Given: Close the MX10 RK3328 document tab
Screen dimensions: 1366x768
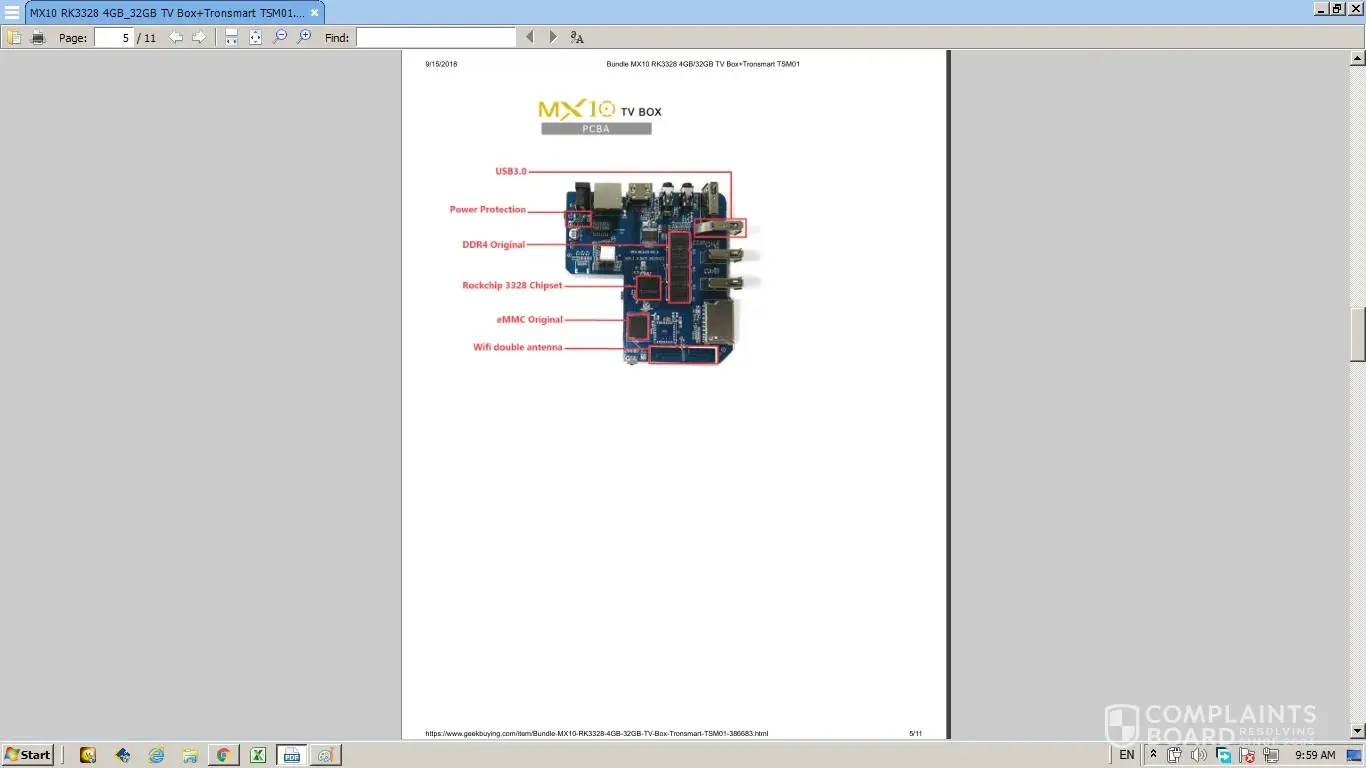Looking at the screenshot, I should pos(314,13).
